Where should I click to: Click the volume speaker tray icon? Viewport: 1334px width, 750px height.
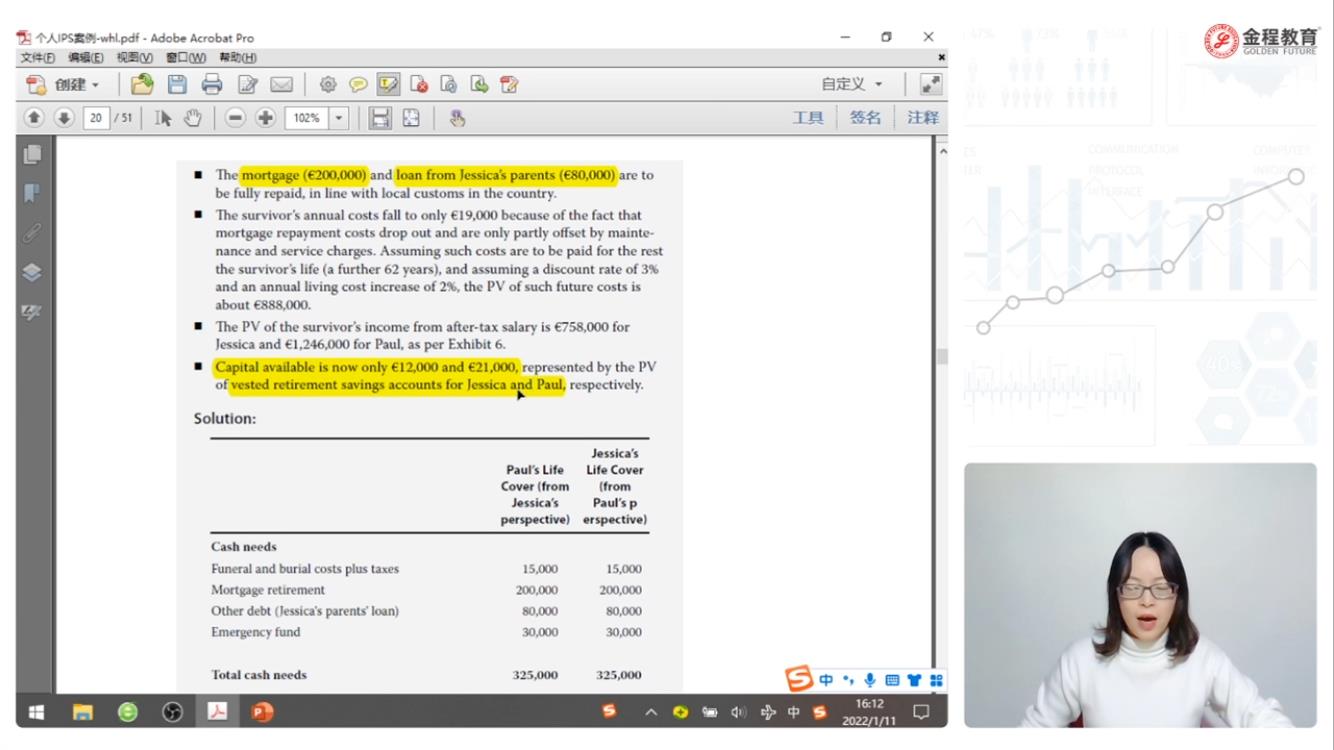[739, 712]
